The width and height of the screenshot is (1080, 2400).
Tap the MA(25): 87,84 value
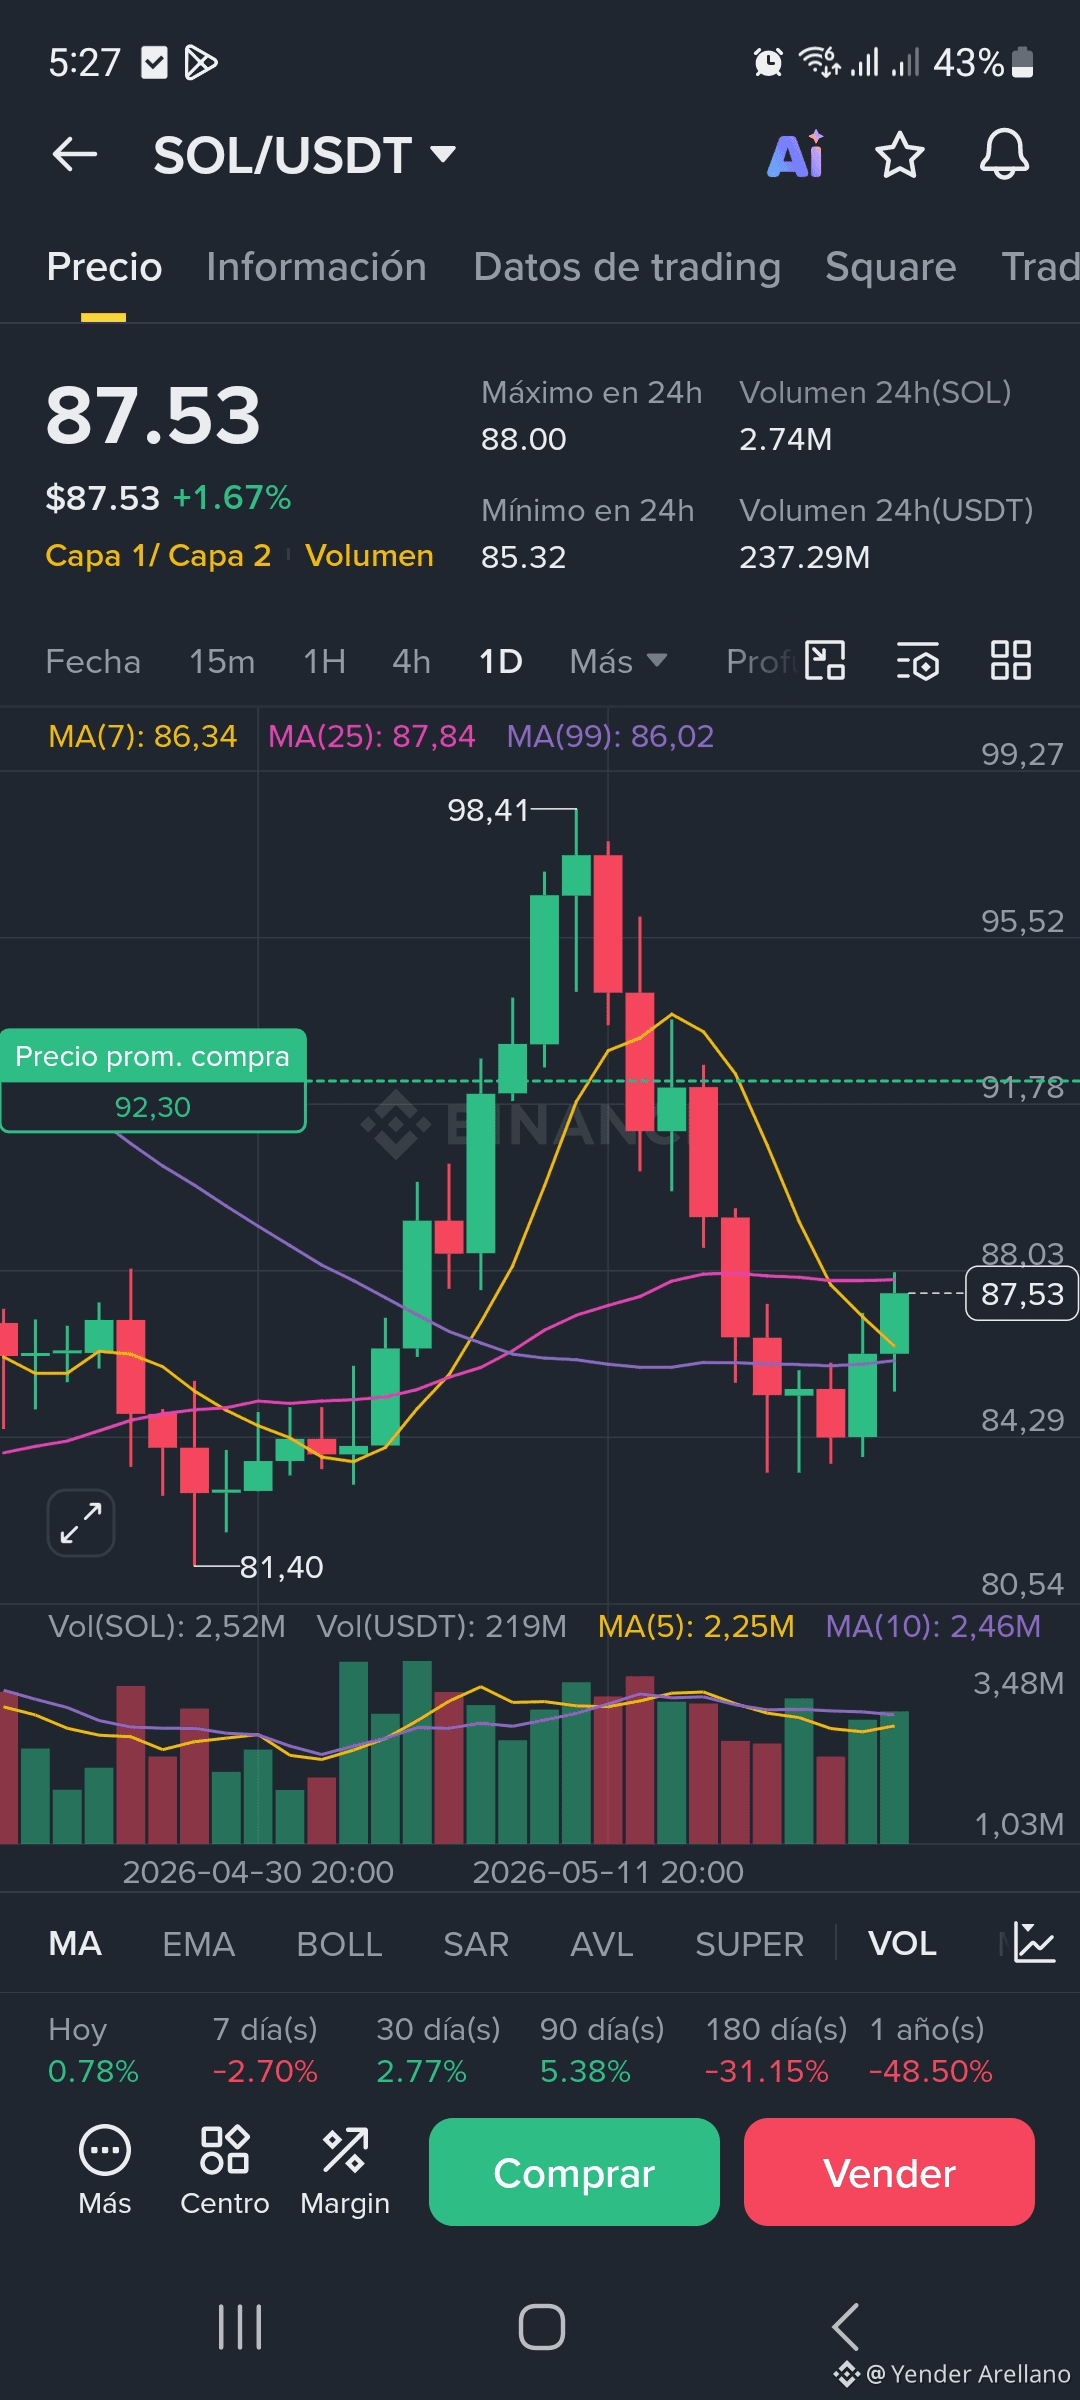371,737
